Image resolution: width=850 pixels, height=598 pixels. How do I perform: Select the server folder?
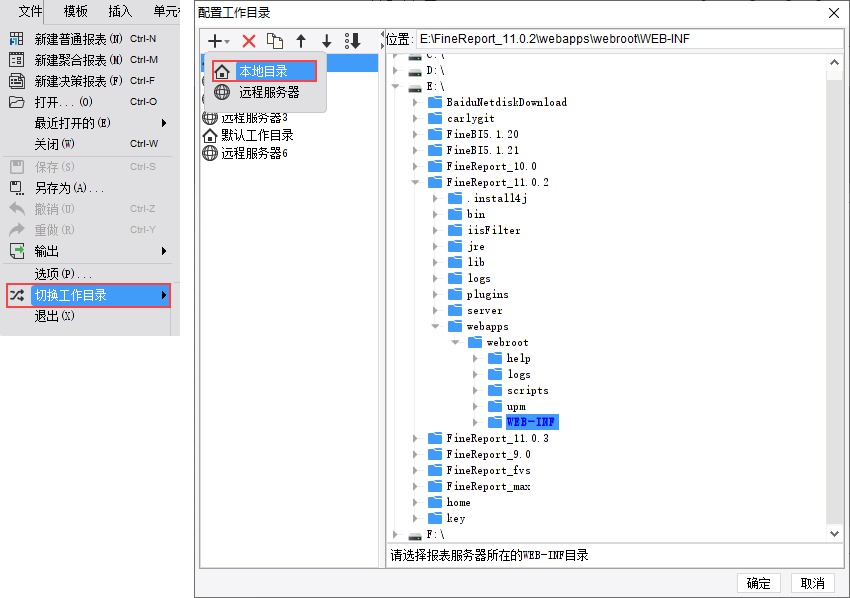pyautogui.click(x=484, y=310)
